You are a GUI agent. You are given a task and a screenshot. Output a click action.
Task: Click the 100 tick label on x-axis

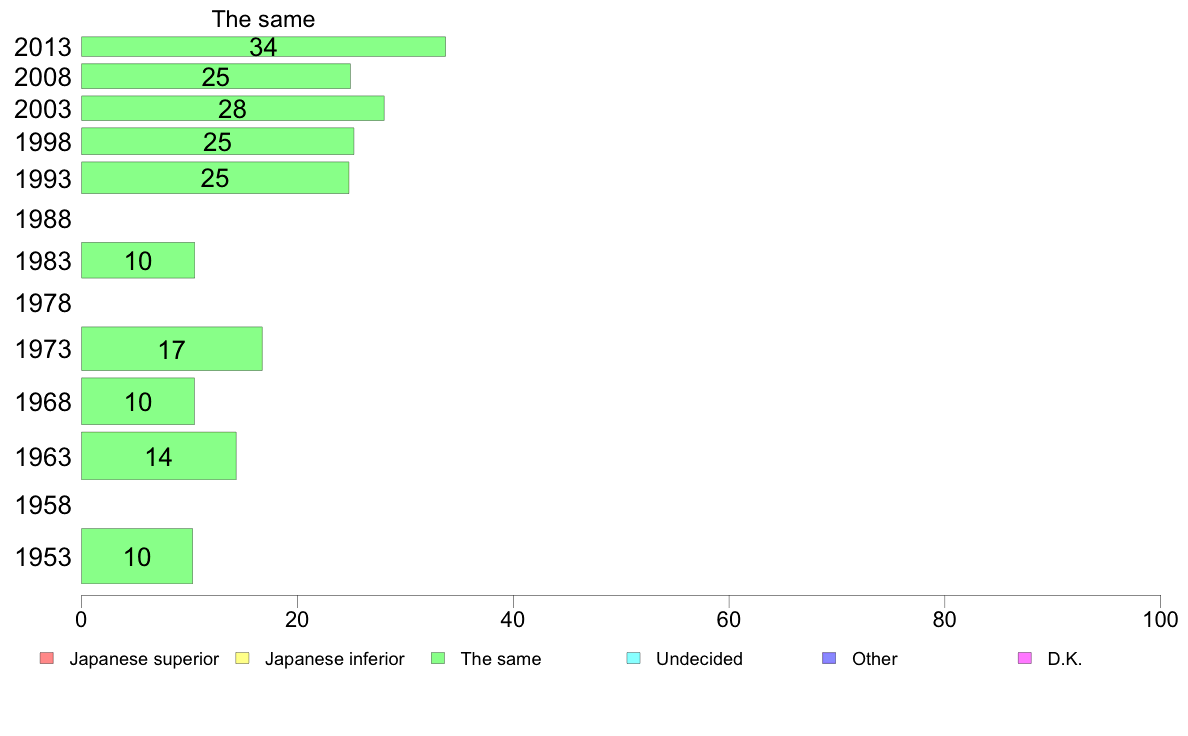pyautogui.click(x=1160, y=620)
